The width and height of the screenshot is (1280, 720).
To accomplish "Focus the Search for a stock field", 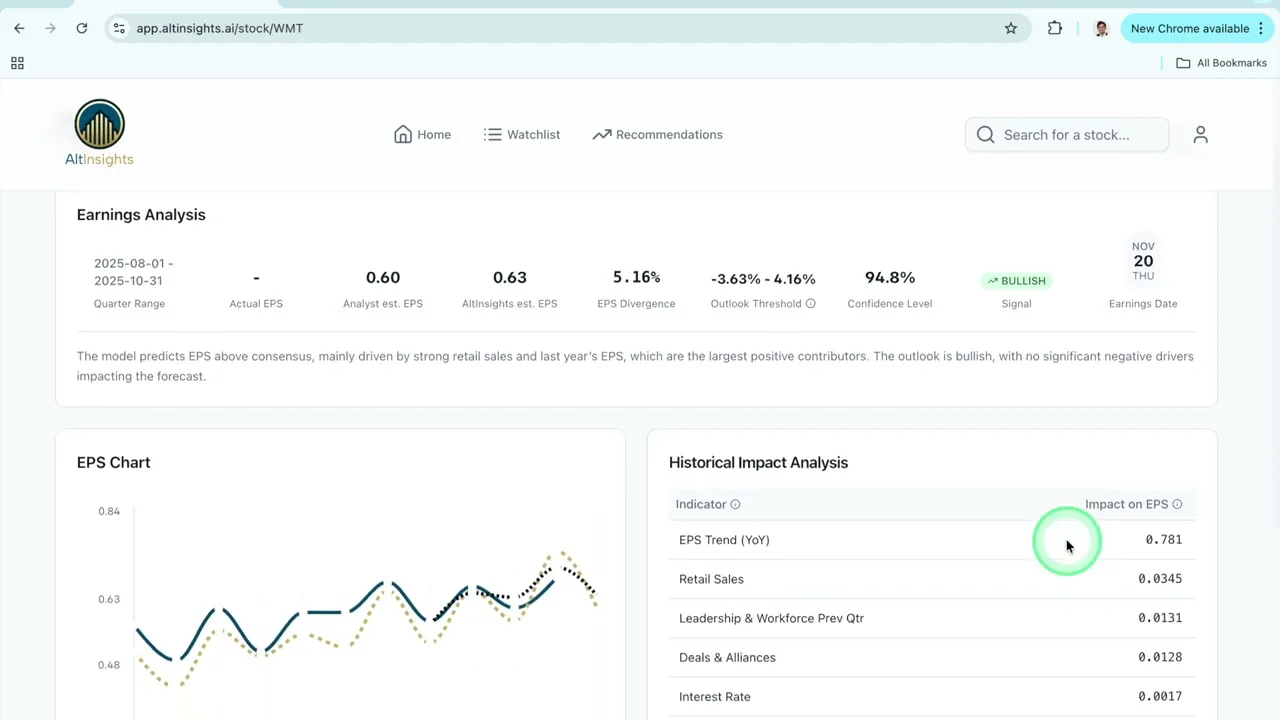I will 1067,134.
